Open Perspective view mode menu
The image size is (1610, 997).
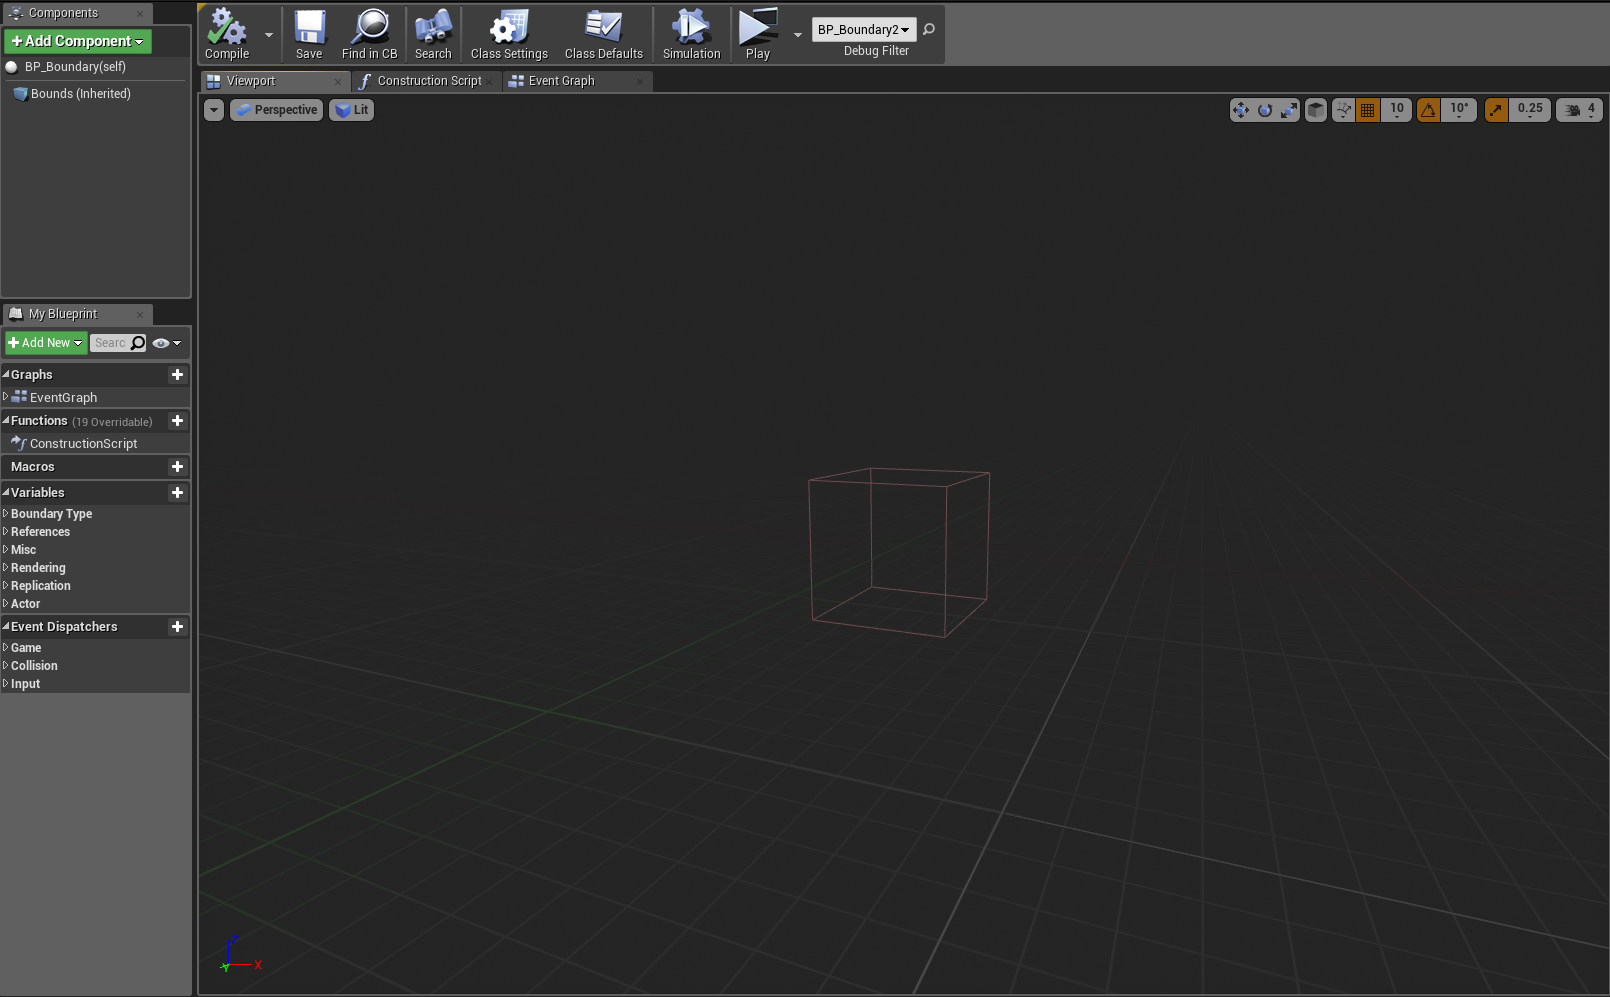pos(276,110)
